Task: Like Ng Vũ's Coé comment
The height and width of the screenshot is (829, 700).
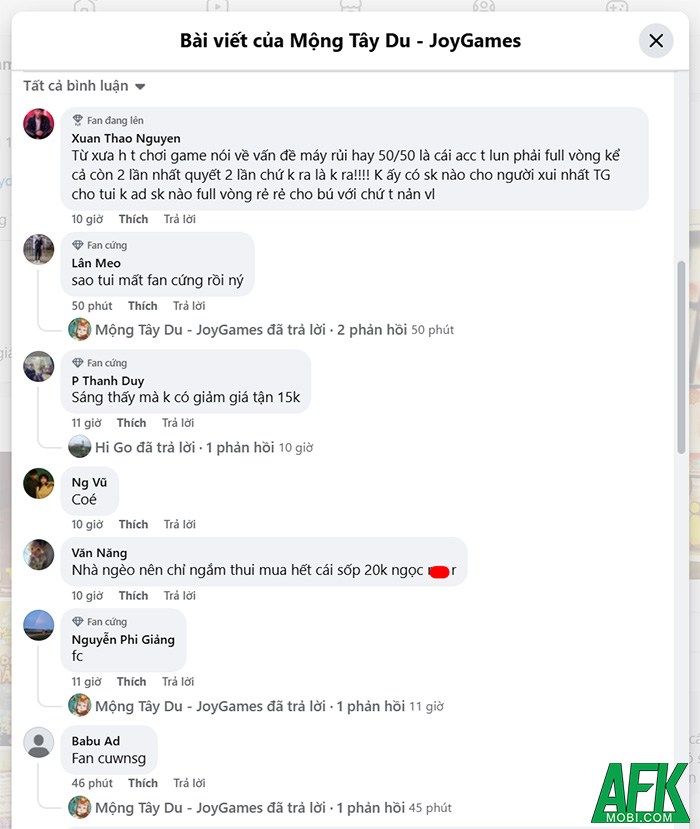Action: point(133,524)
